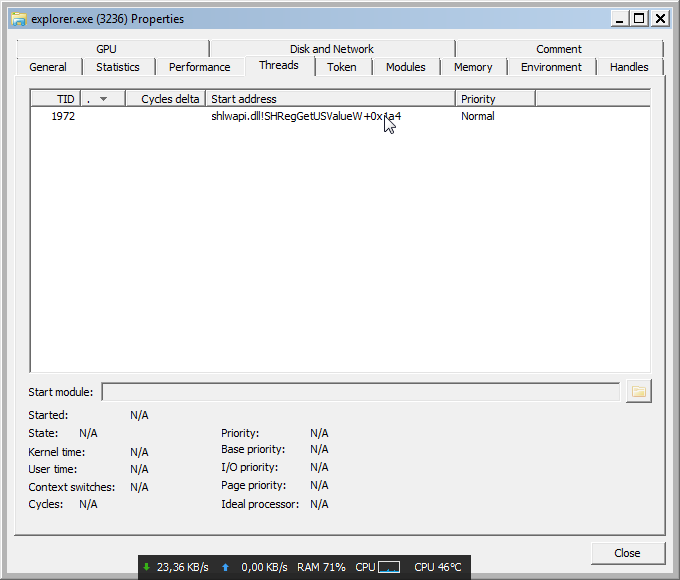Select the Performance tab
This screenshot has width=680, height=580.
(199, 67)
